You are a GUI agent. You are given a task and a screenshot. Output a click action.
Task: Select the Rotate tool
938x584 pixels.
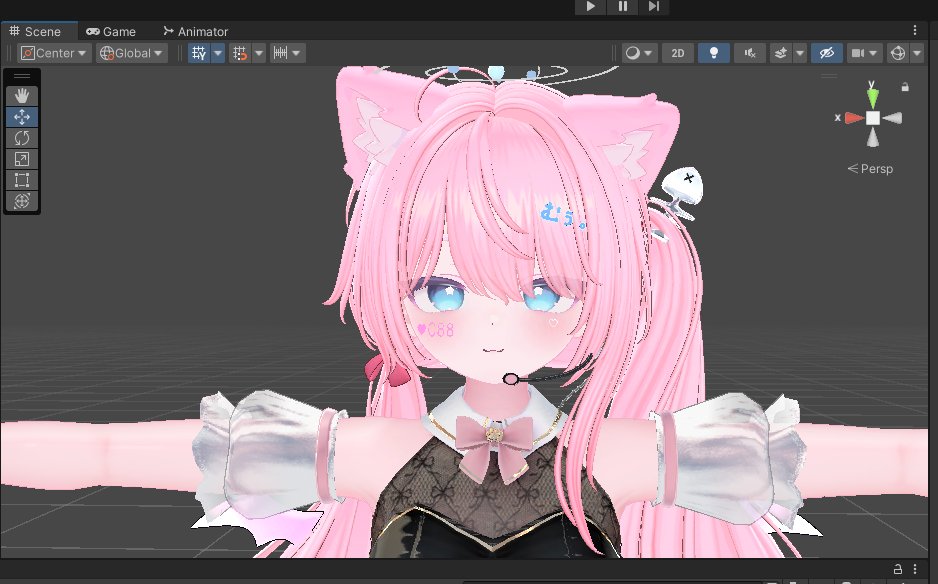tap(22, 138)
